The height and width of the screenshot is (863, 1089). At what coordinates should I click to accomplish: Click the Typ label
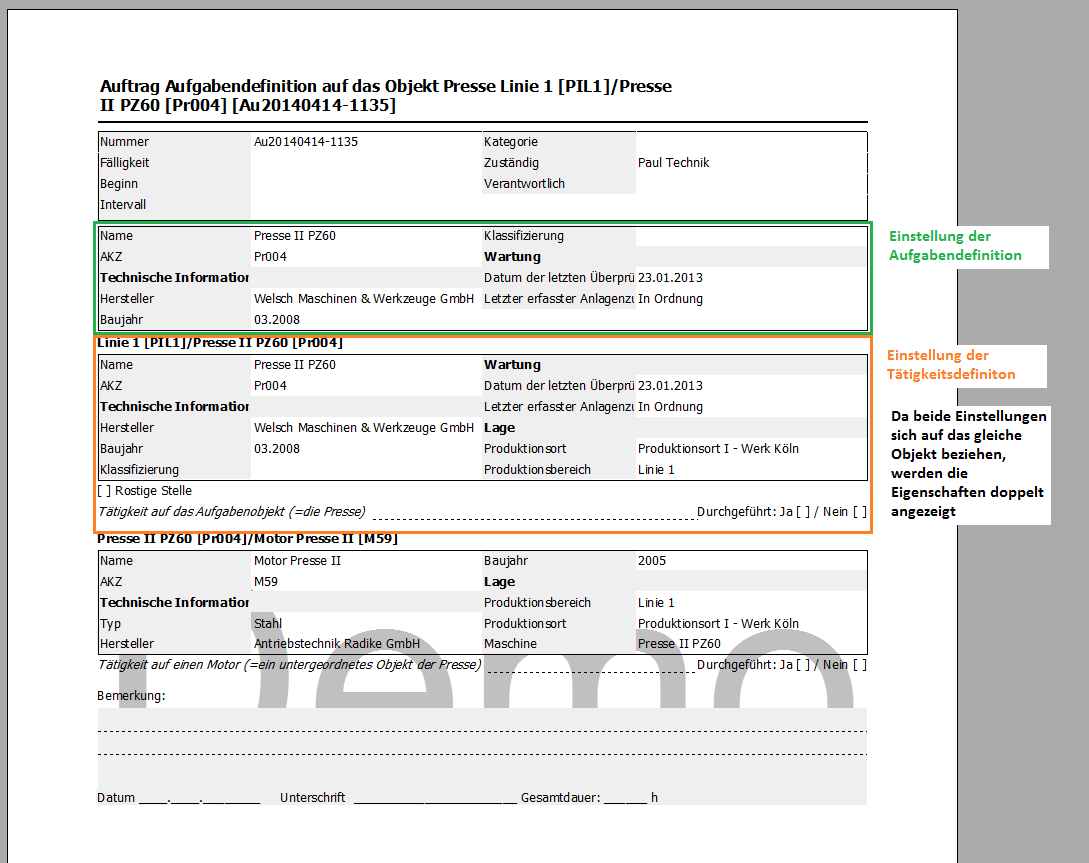[x=110, y=623]
